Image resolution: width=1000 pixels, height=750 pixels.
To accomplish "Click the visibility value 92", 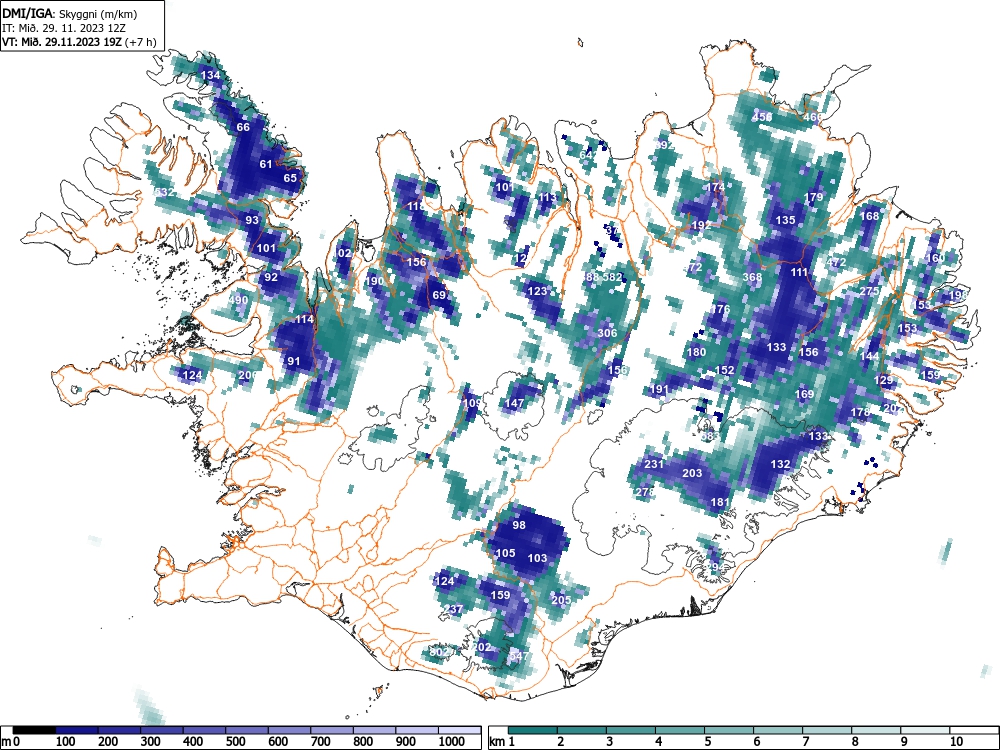I will [271, 277].
